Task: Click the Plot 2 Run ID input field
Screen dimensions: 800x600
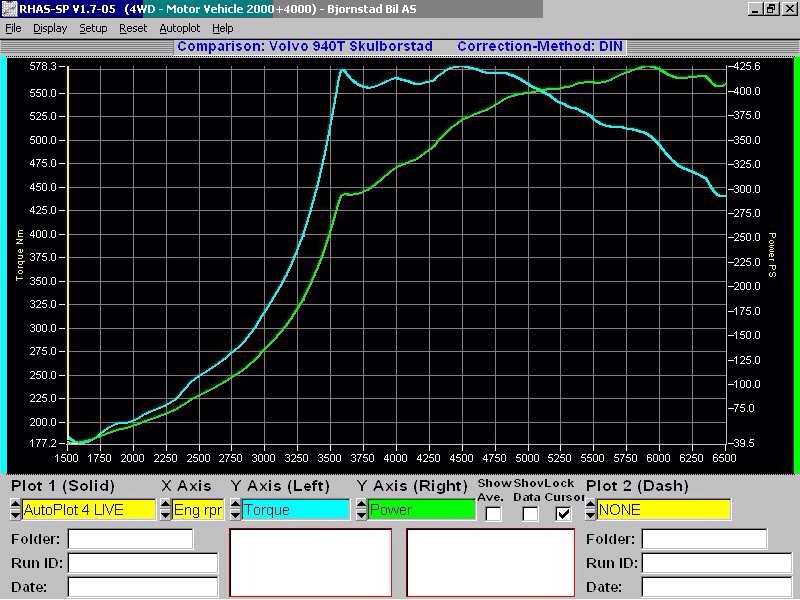Action: tap(717, 563)
